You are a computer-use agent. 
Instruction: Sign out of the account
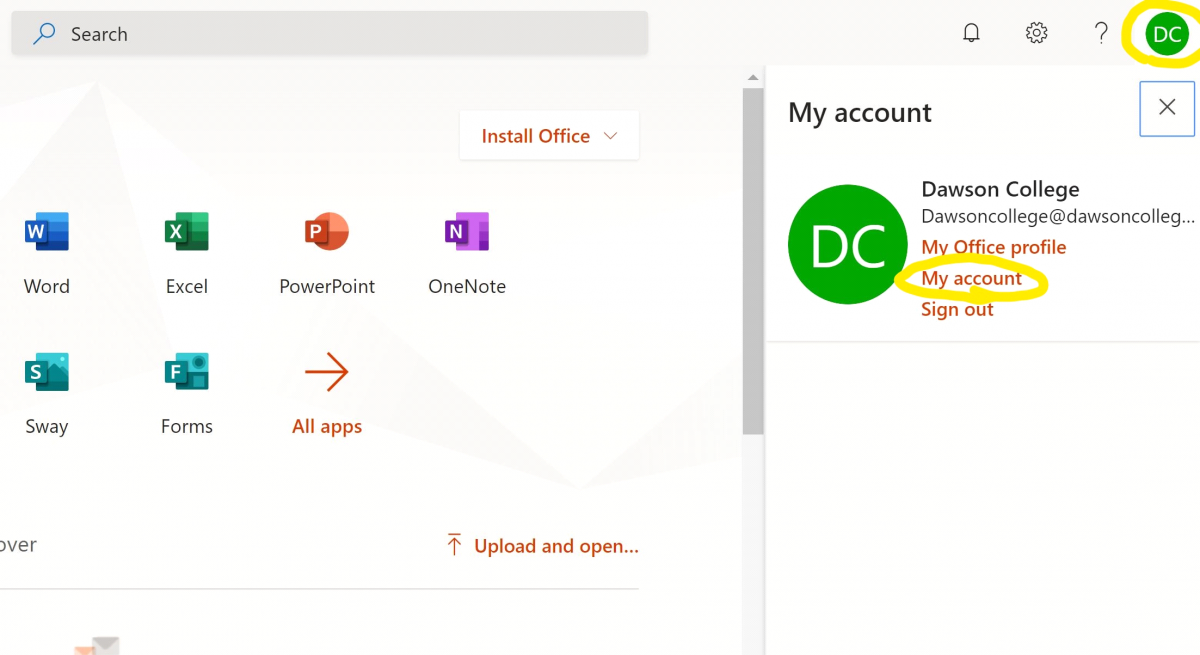957,309
